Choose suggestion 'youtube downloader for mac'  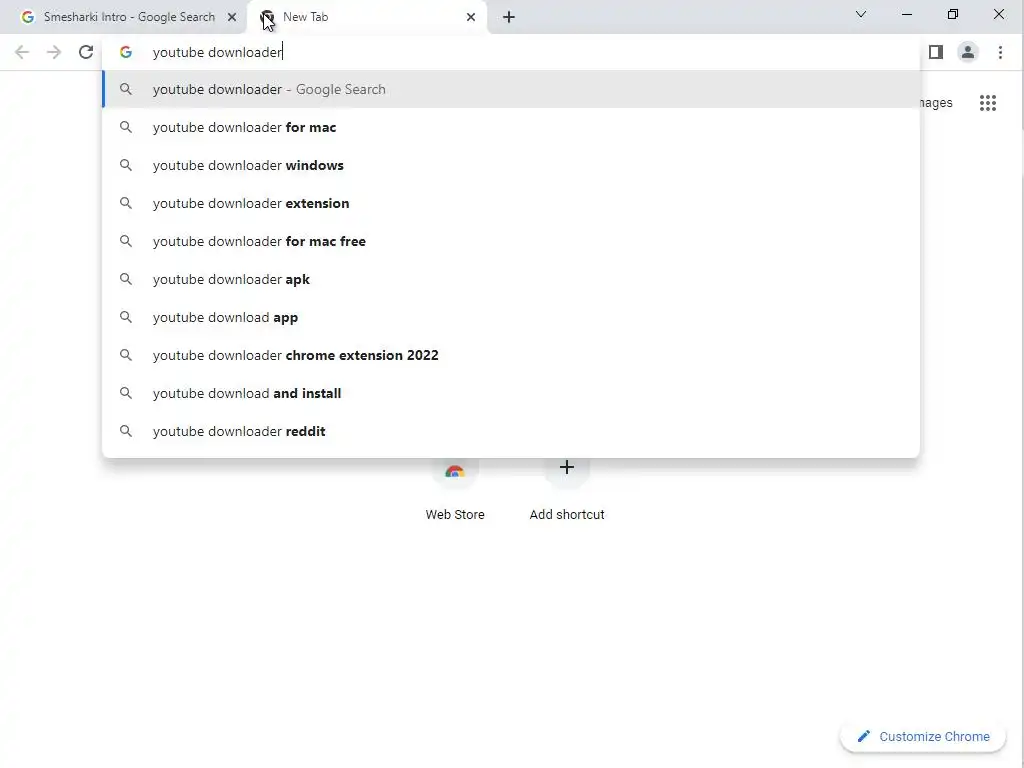pyautogui.click(x=511, y=127)
